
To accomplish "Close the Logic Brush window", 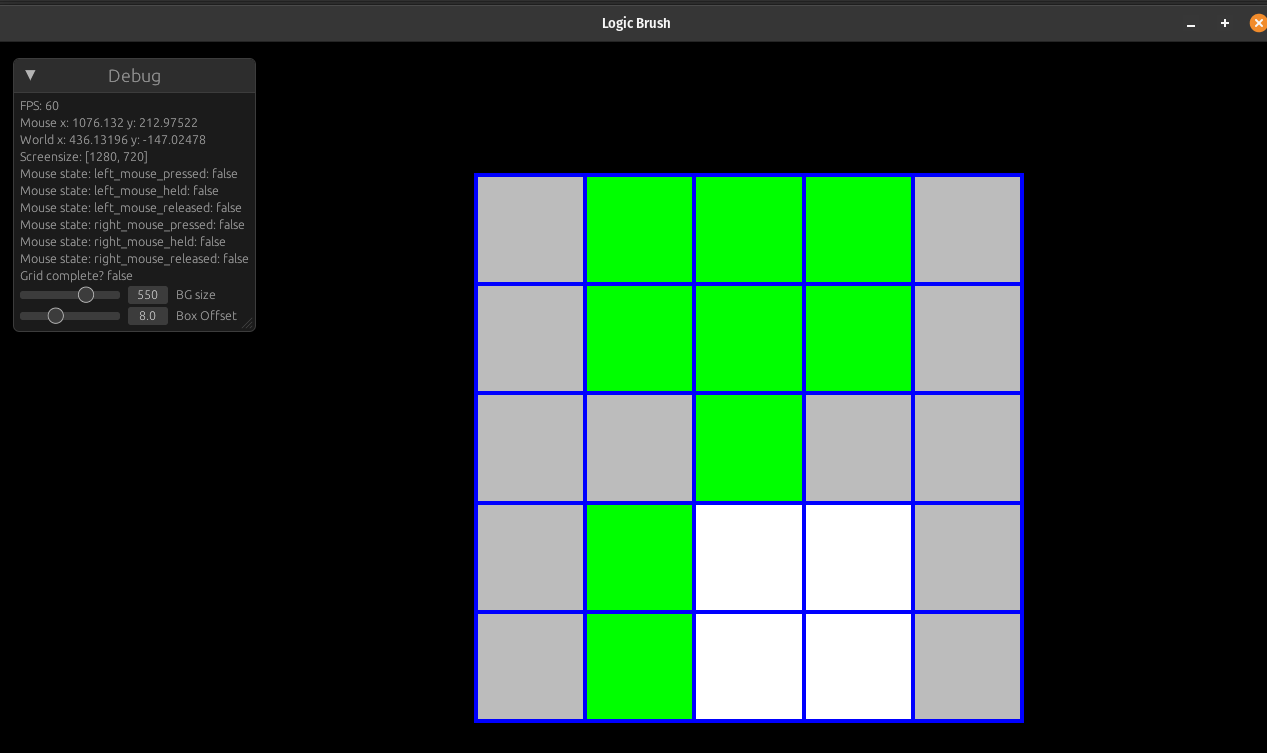I will 1258,23.
